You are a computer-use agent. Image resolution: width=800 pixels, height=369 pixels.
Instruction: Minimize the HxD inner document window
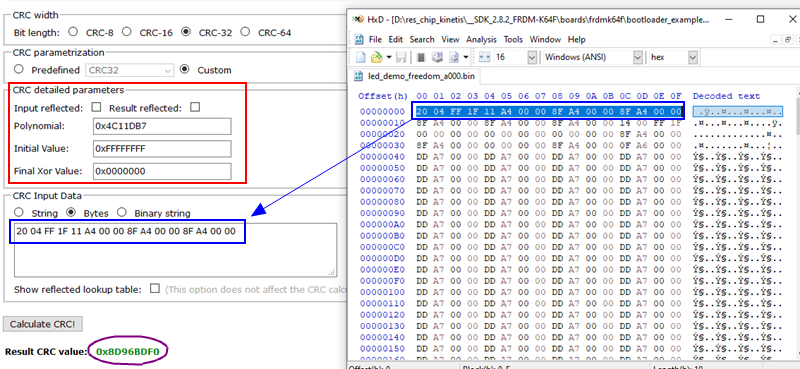coord(776,39)
